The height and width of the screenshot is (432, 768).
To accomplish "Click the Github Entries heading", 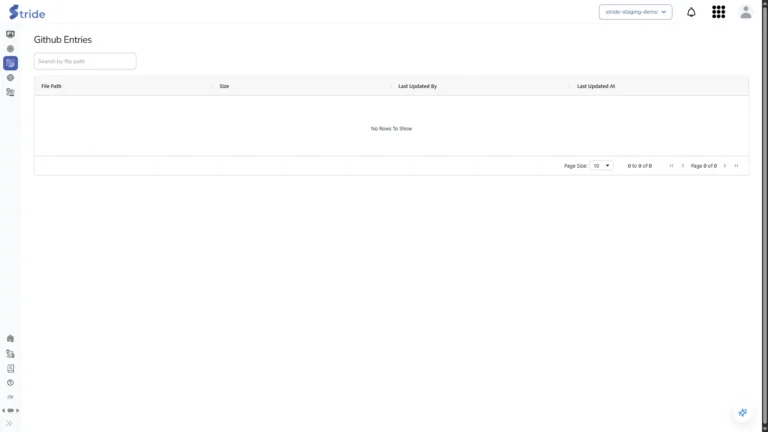I will point(63,40).
